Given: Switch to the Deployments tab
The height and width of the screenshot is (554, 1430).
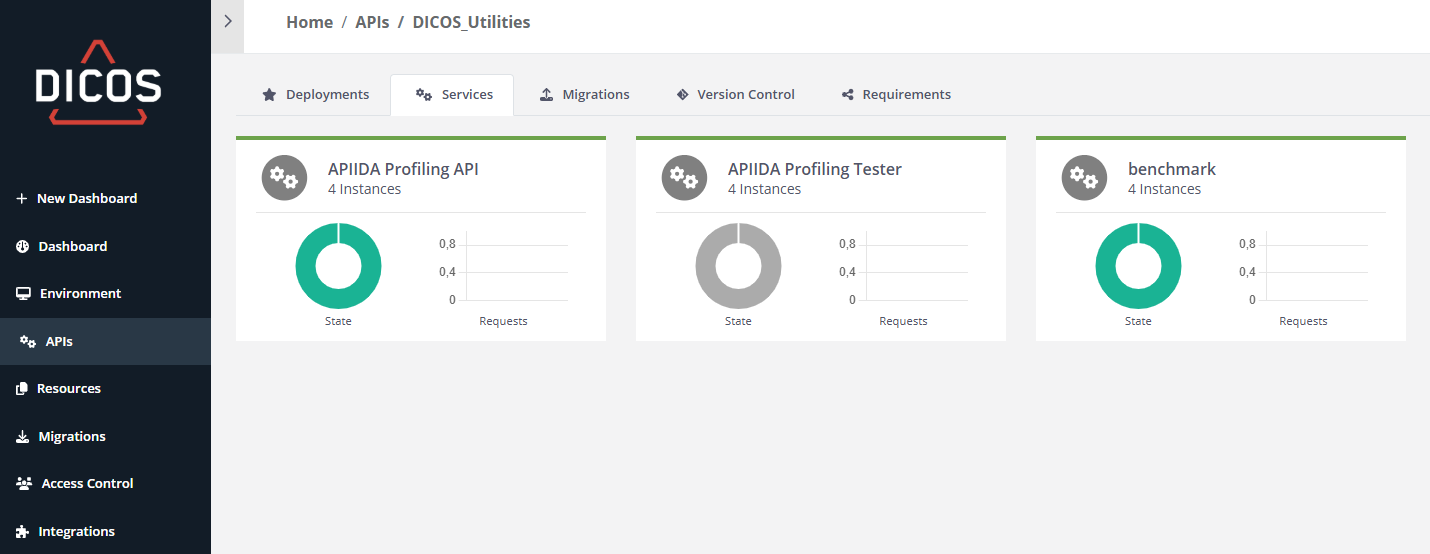Looking at the screenshot, I should coord(316,95).
